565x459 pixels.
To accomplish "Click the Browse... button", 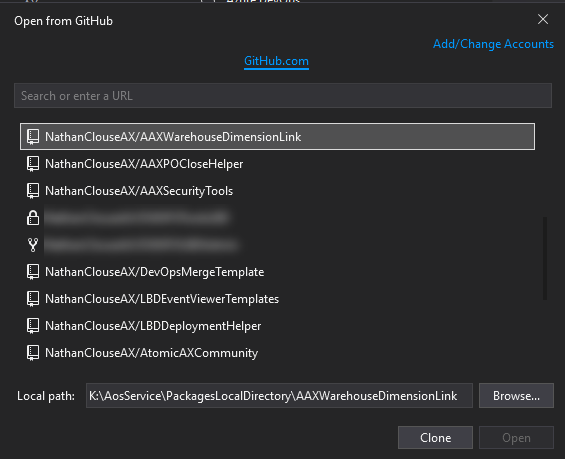I will coord(516,396).
